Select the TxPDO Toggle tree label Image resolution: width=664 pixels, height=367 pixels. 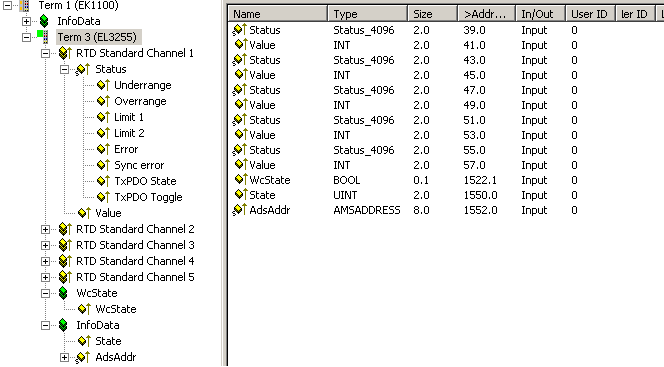point(148,197)
